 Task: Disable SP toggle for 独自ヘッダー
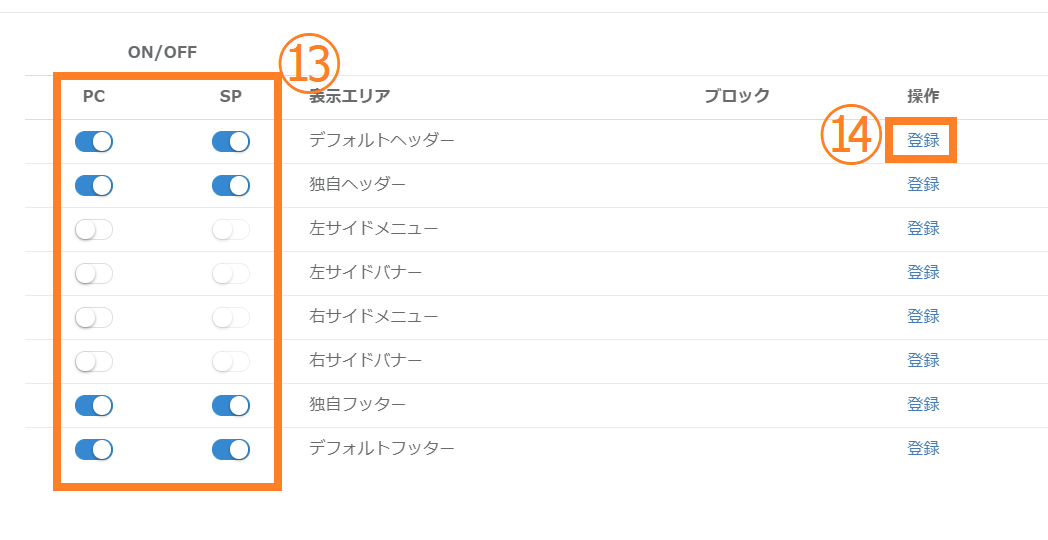tap(231, 186)
